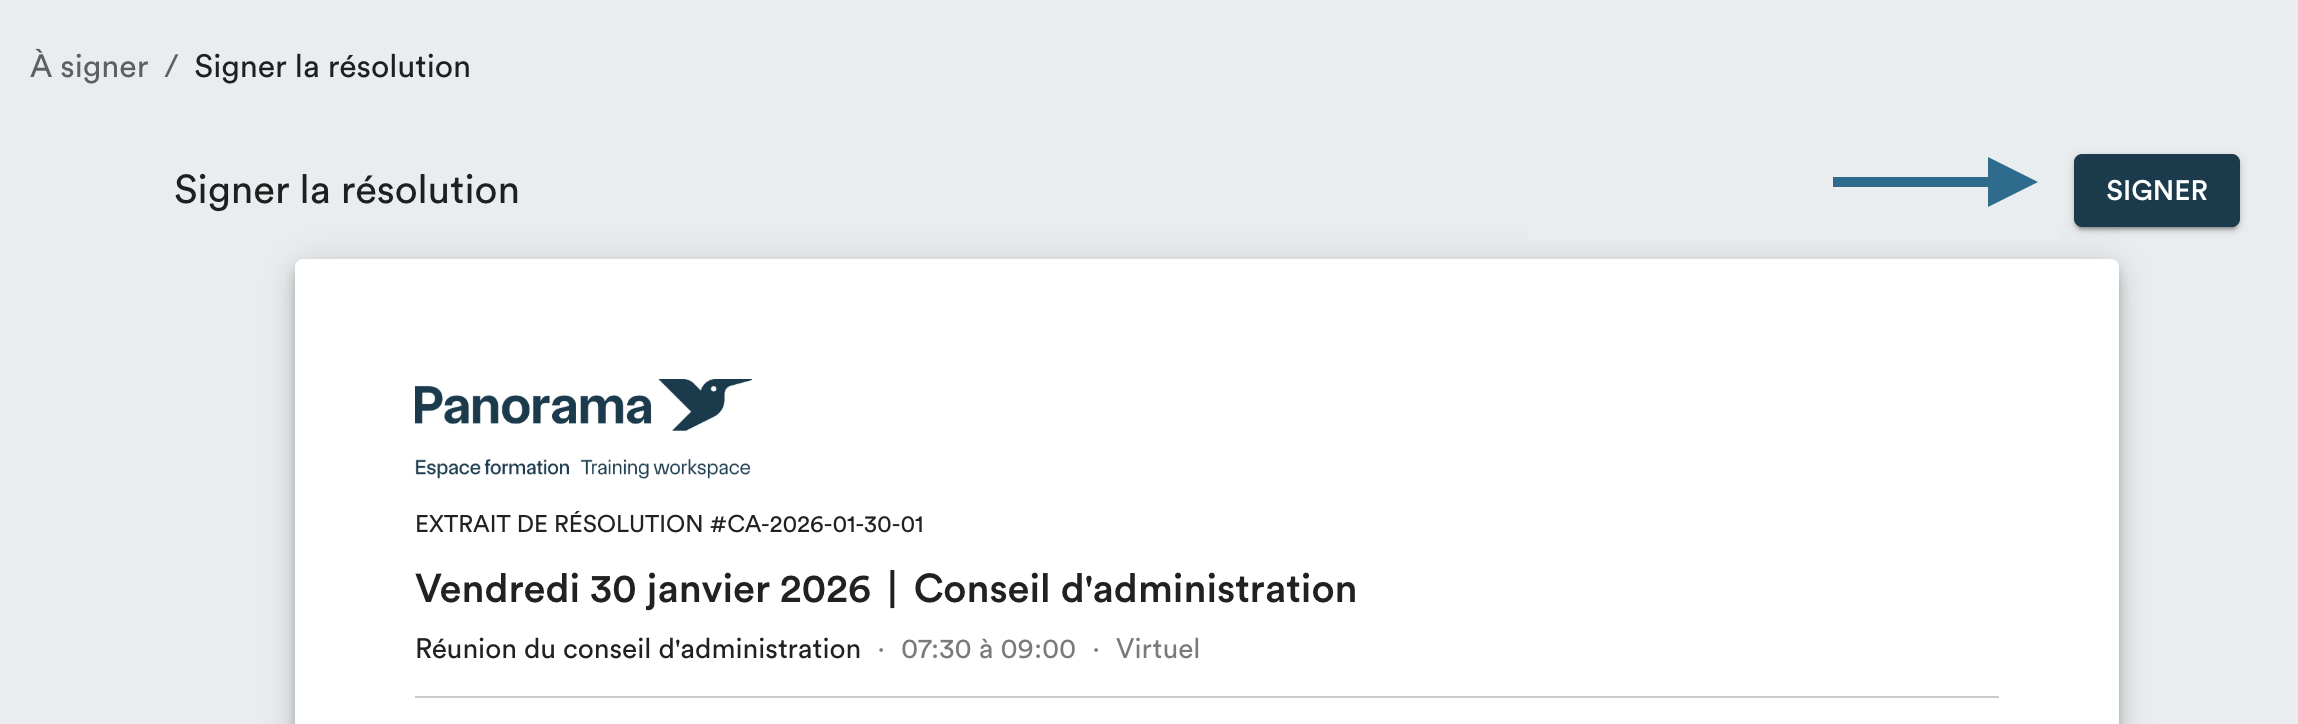This screenshot has height=724, width=2298.
Task: Click the Réunion du conseil d'administration subtitle
Action: 638,649
